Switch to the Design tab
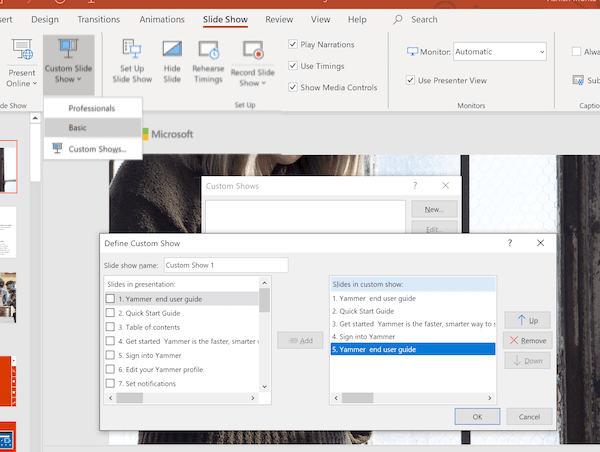The image size is (600, 452). (45, 19)
